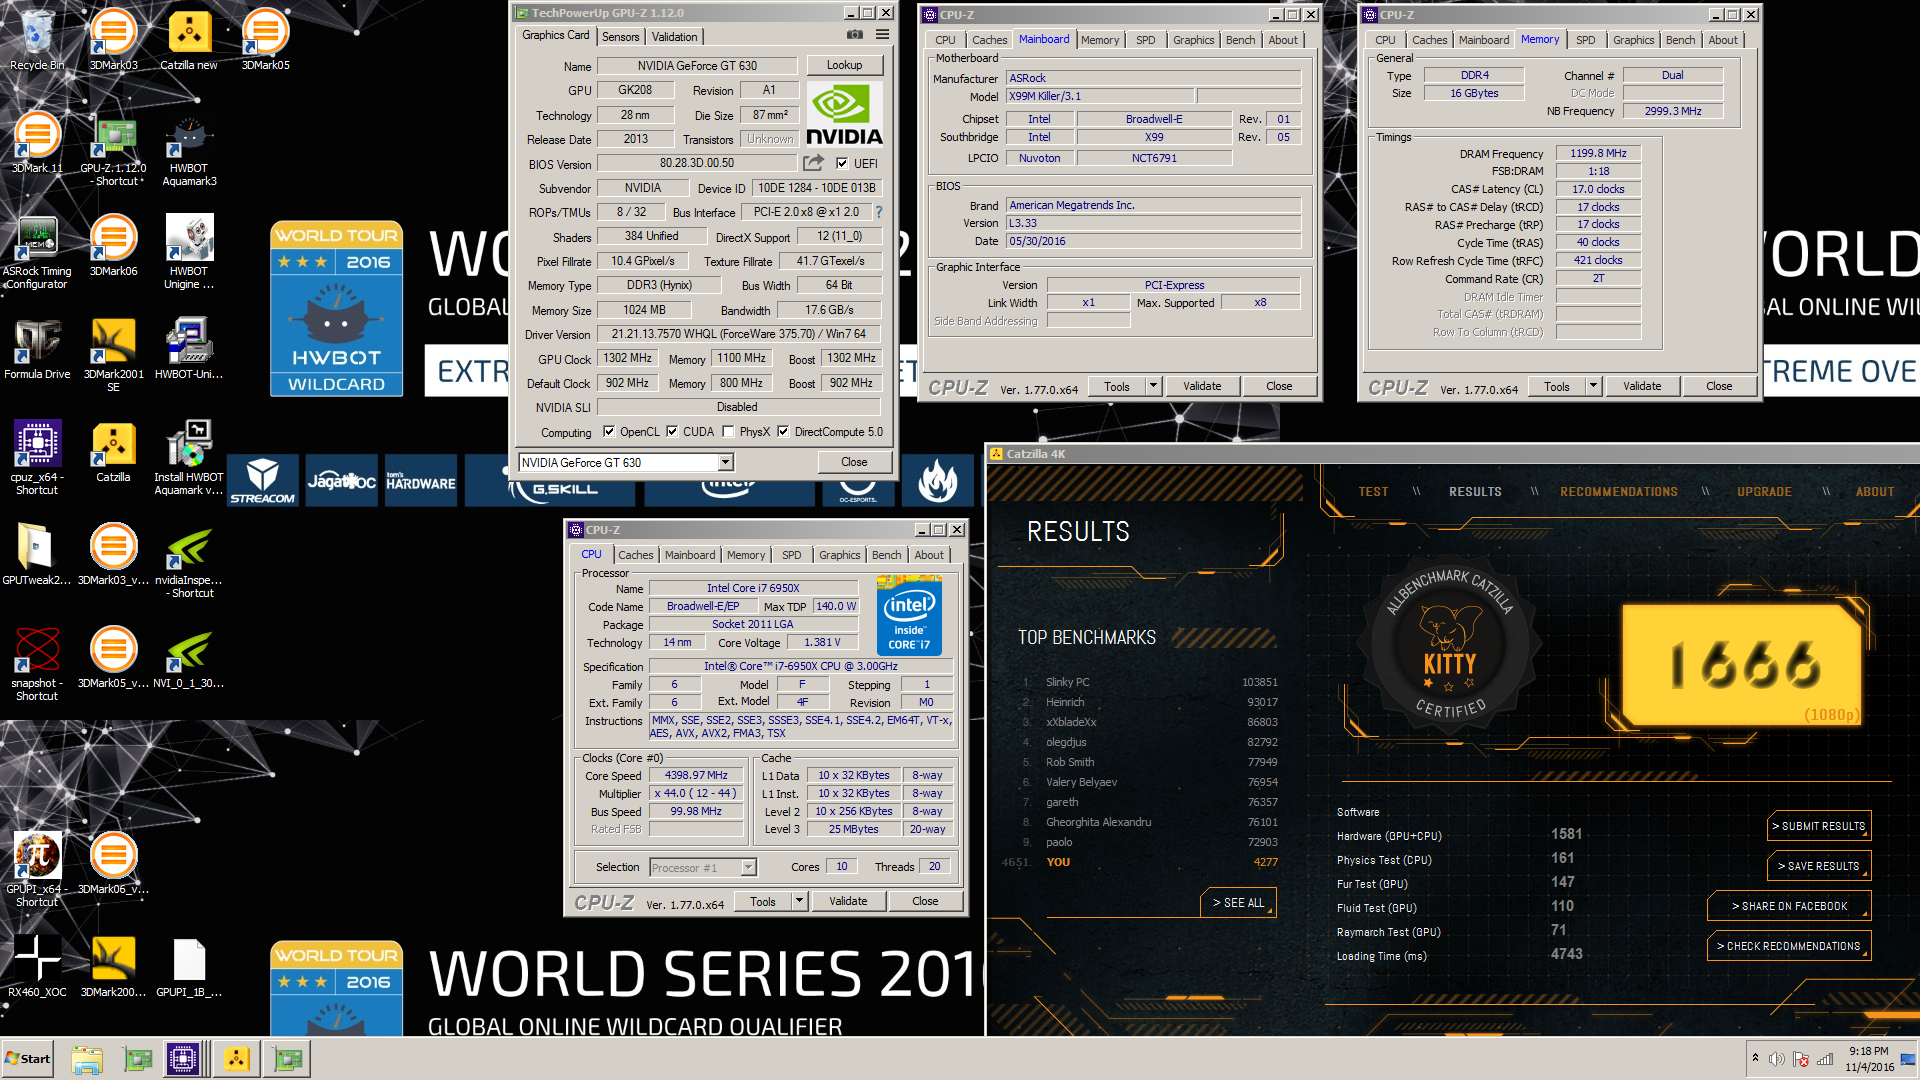Image resolution: width=1920 pixels, height=1080 pixels.
Task: Open the snapshot Shortcut desktop icon
Action: pyautogui.click(x=37, y=665)
